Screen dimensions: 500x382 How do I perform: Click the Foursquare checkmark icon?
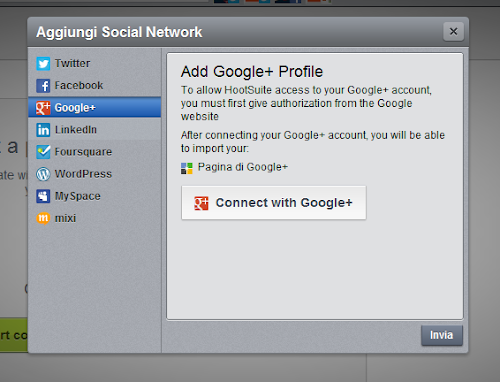pos(43,152)
